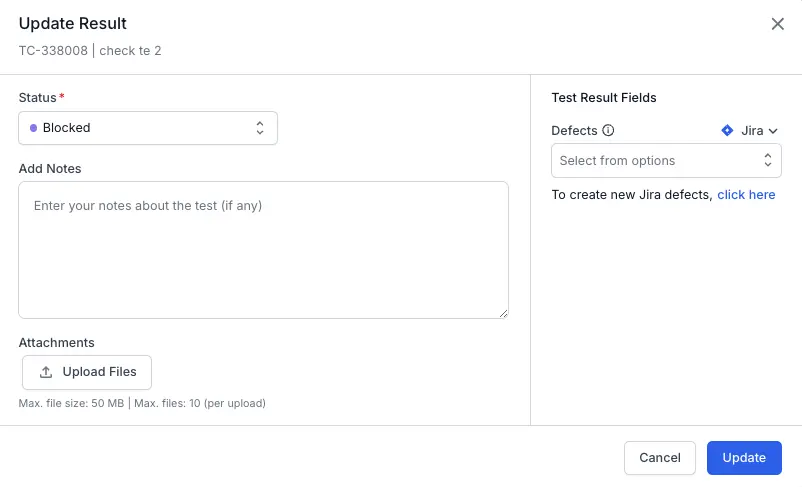802x487 pixels.
Task: Open the Status dropdown showing Blocked
Action: [x=147, y=128]
